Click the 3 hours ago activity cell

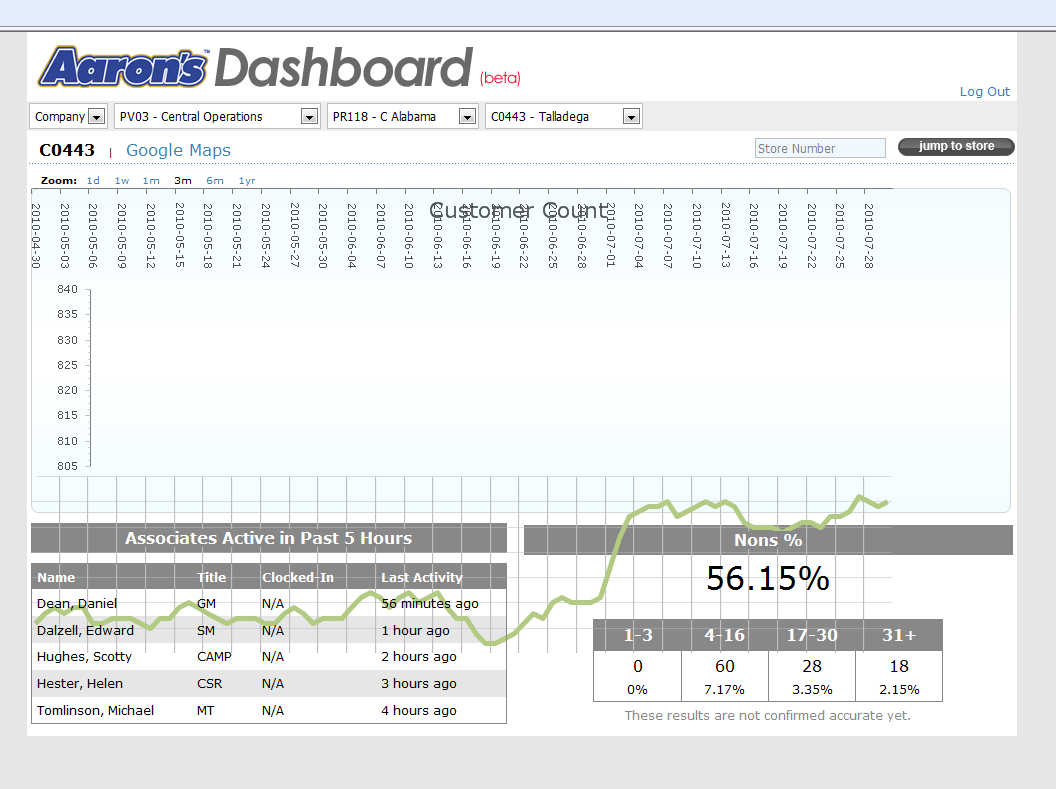419,683
